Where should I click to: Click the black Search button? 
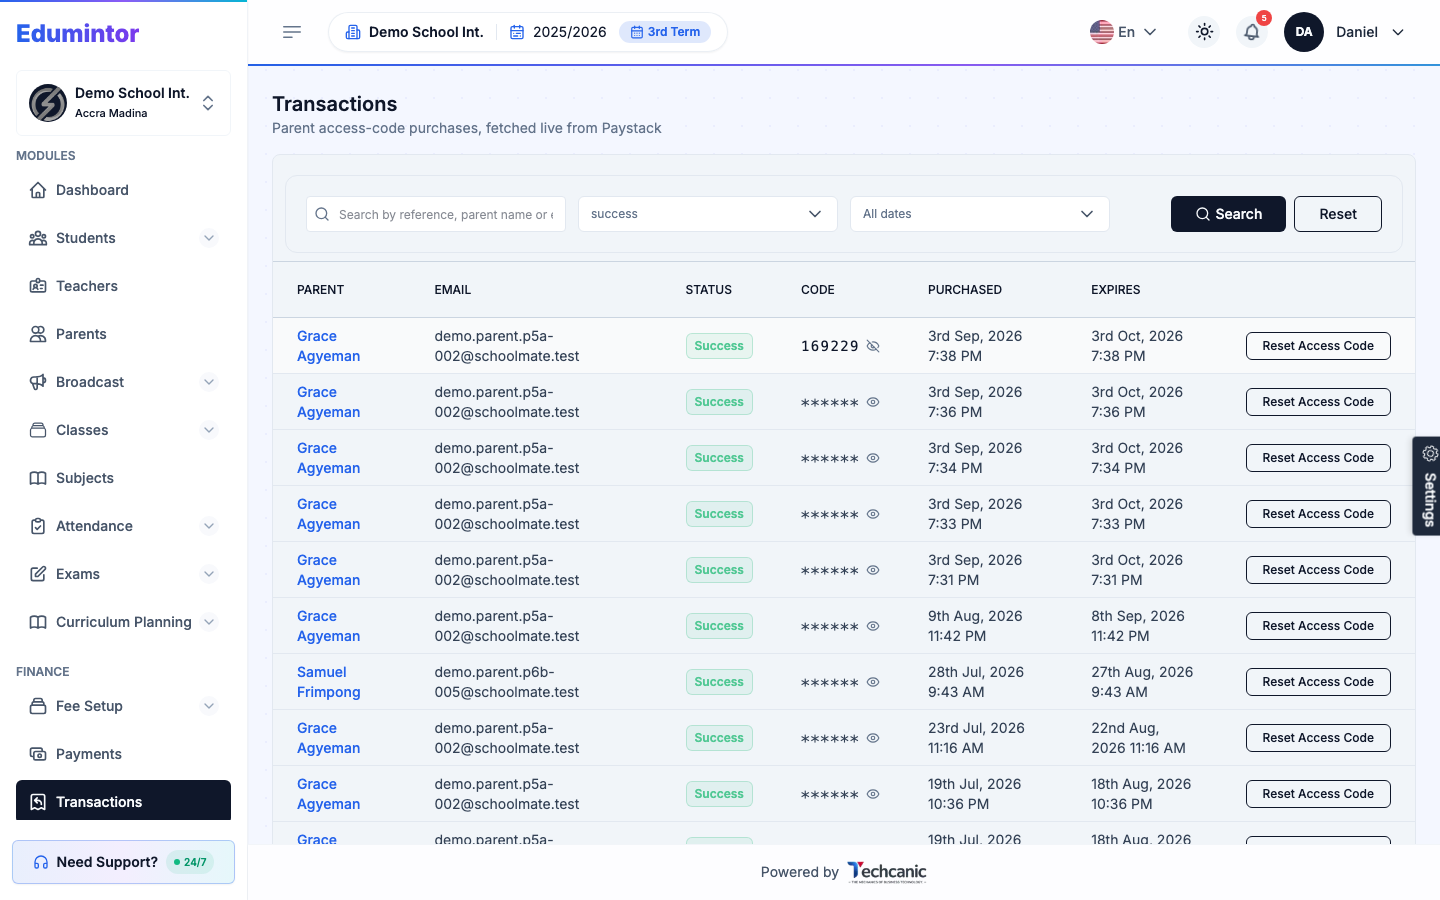[1228, 214]
